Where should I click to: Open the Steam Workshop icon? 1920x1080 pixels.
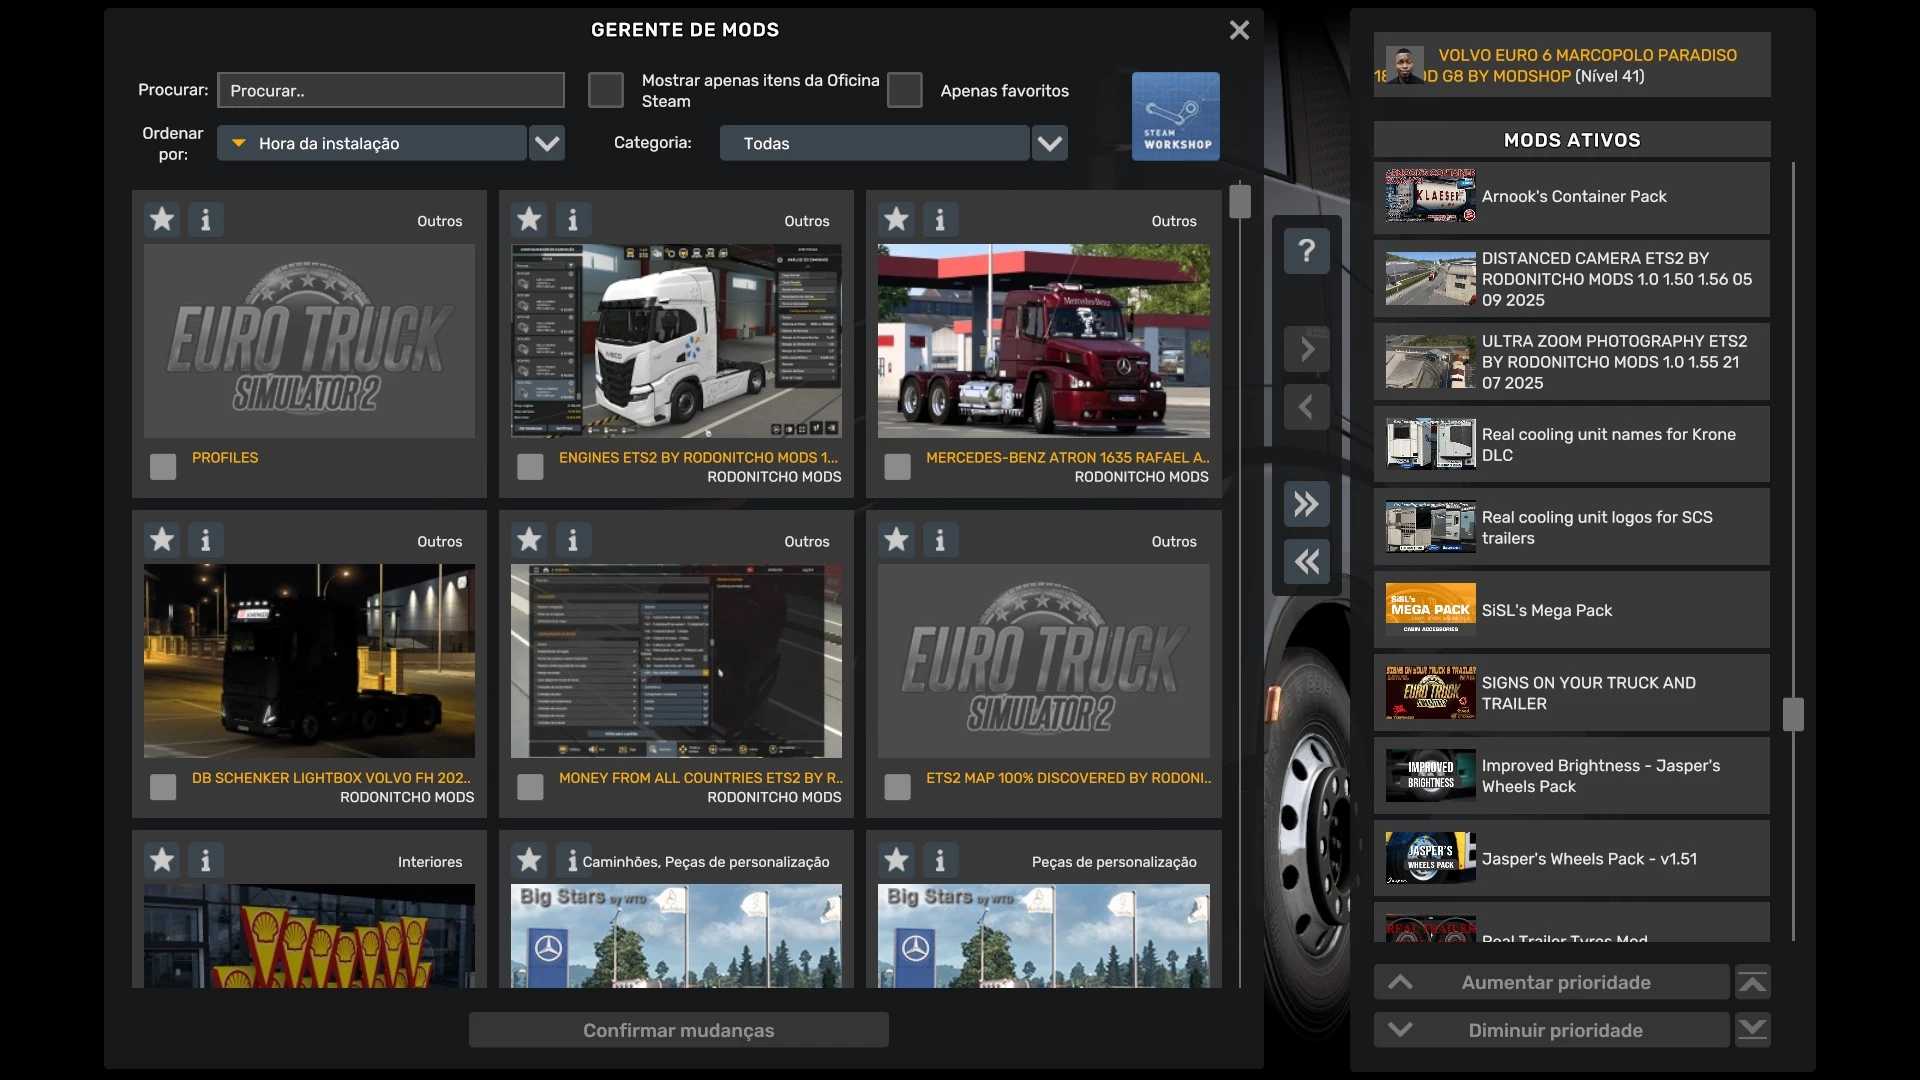[1175, 116]
